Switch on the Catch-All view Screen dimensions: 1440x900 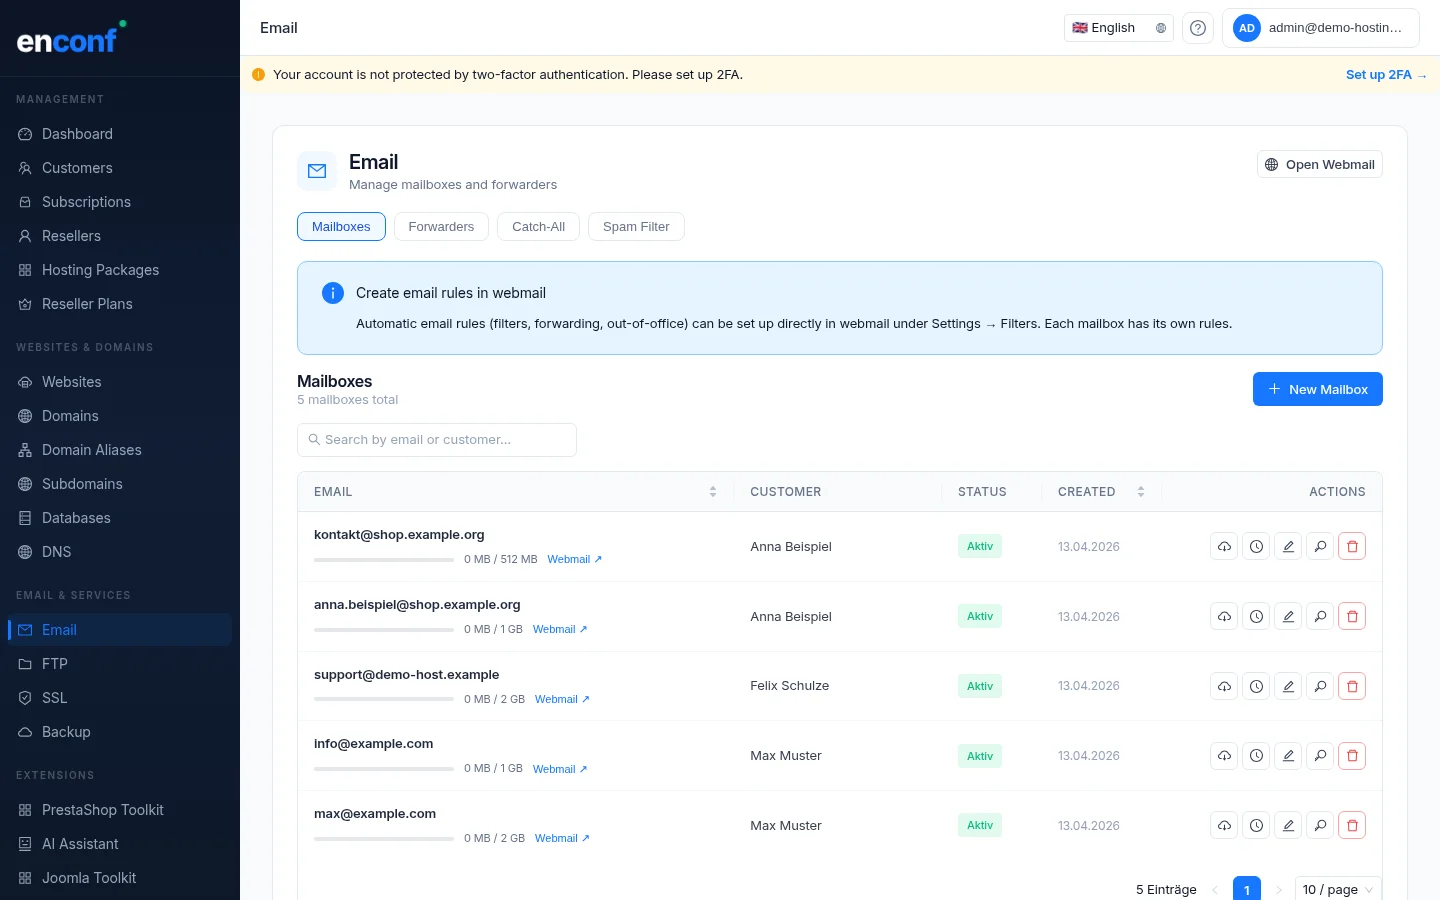tap(538, 226)
